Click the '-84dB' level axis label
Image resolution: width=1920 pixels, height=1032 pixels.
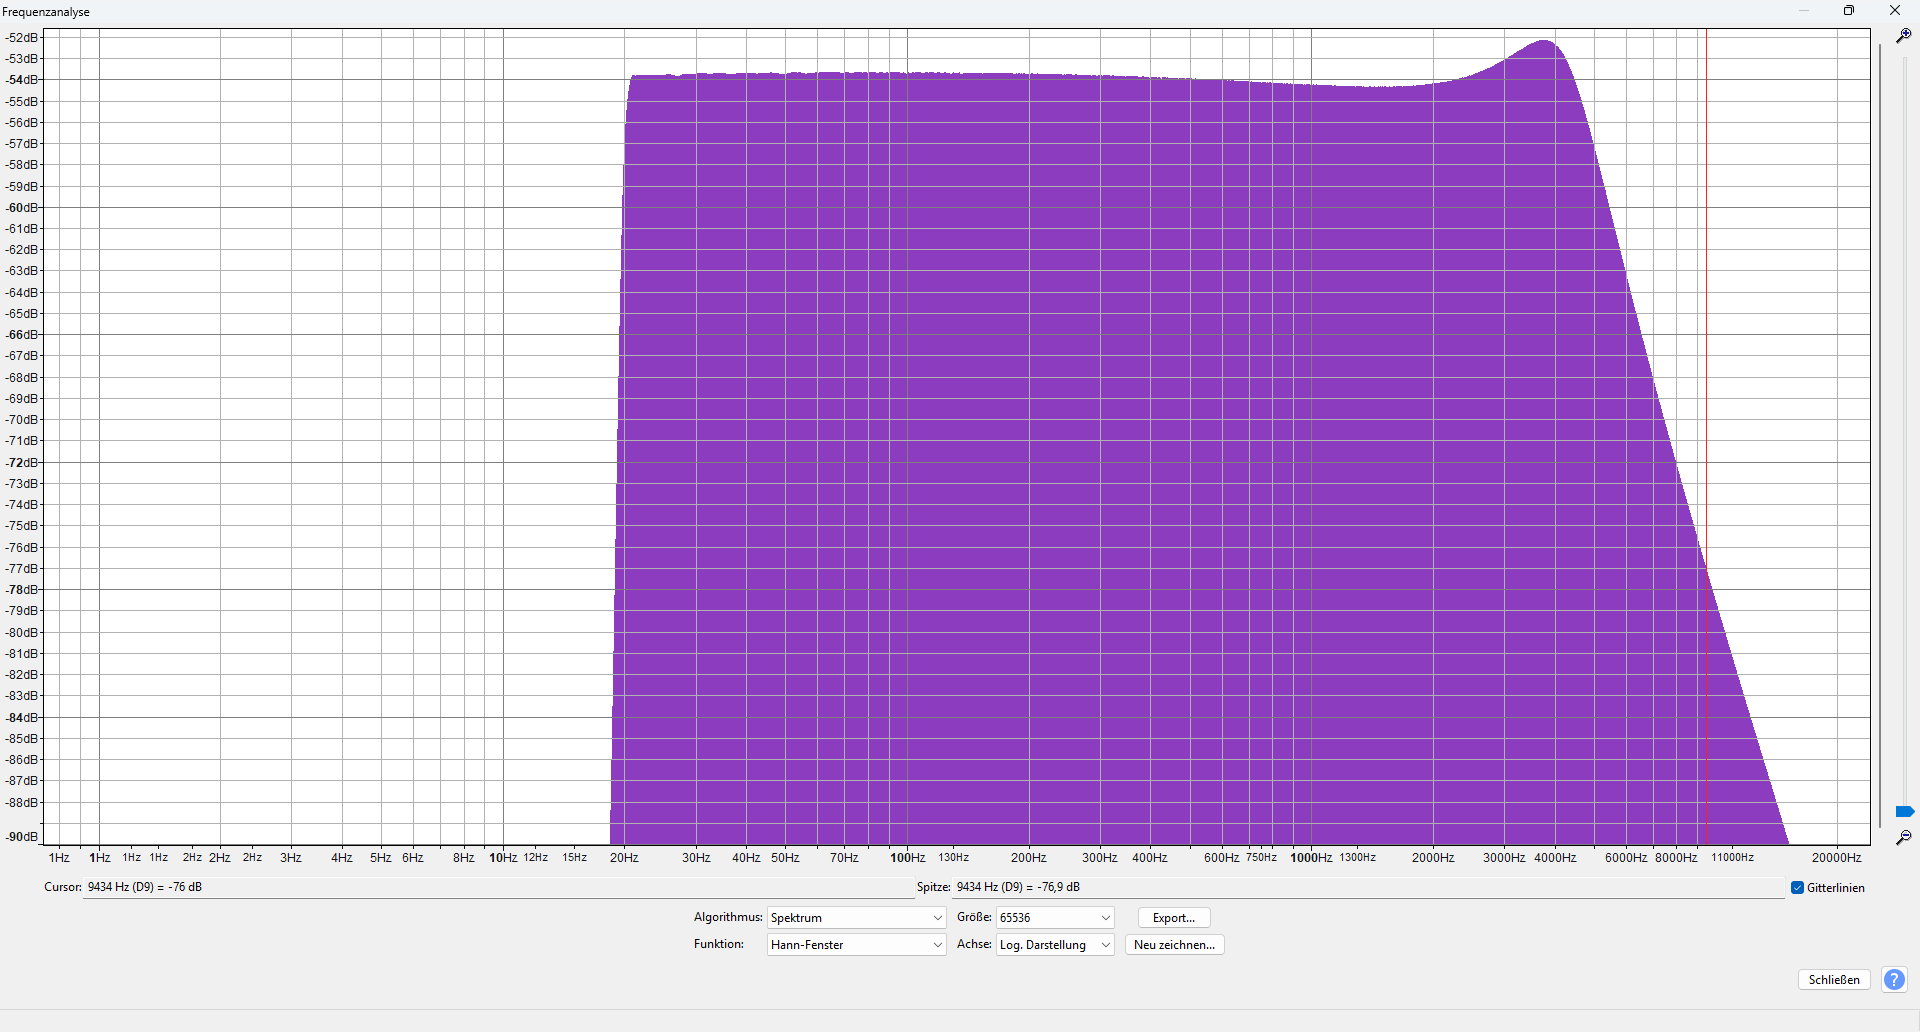pos(22,718)
